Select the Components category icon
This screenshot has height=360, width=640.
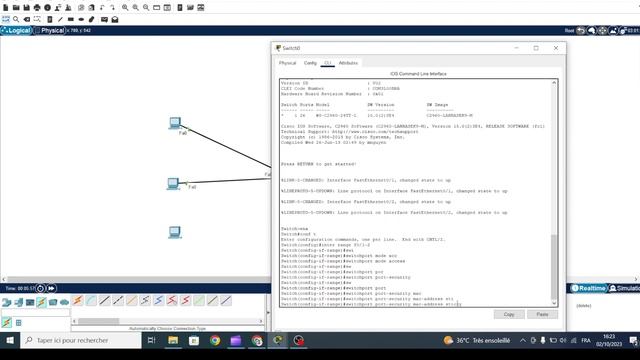pos(30,302)
